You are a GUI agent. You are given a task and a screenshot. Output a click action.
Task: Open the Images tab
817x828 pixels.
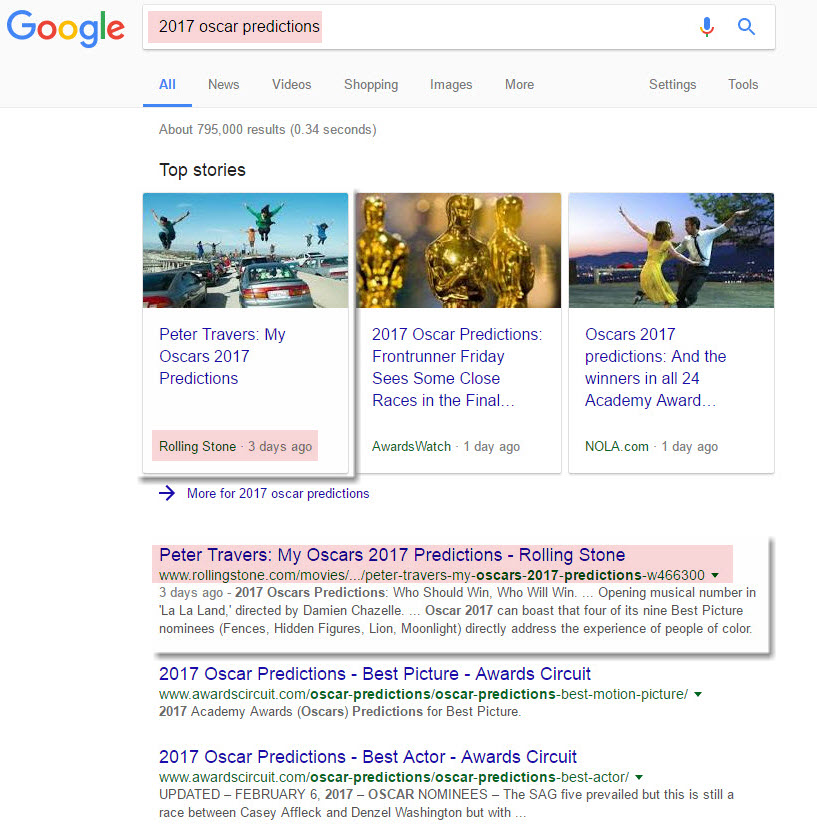tap(451, 84)
